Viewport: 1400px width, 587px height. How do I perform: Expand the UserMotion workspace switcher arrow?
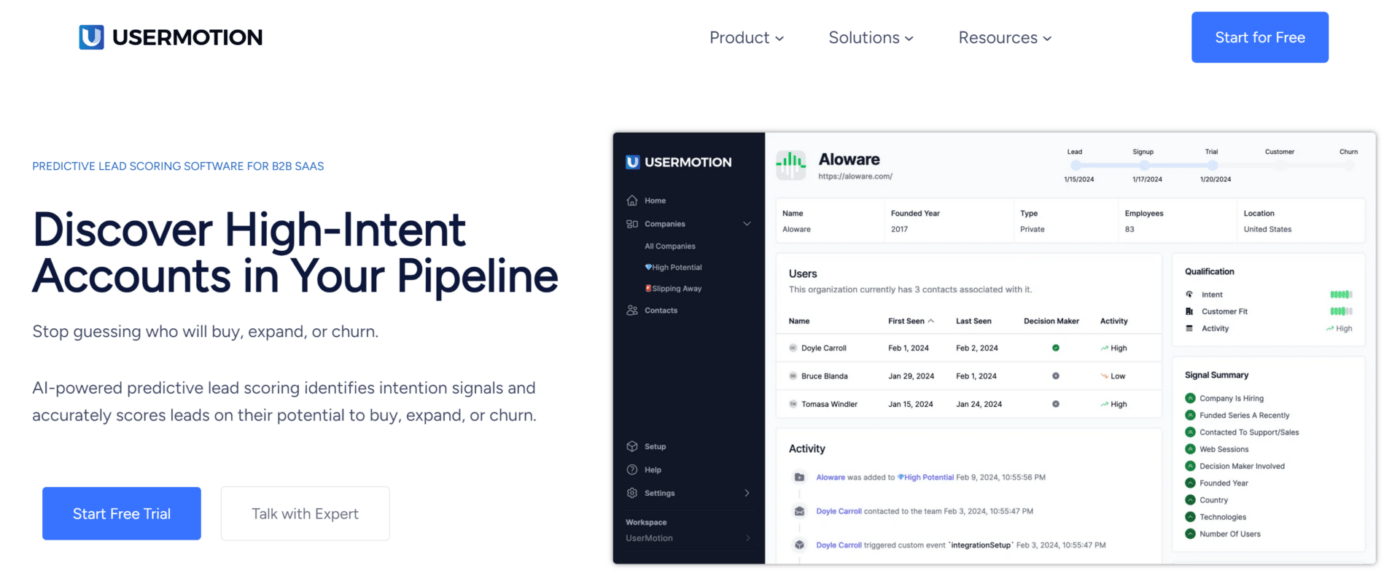pos(747,539)
